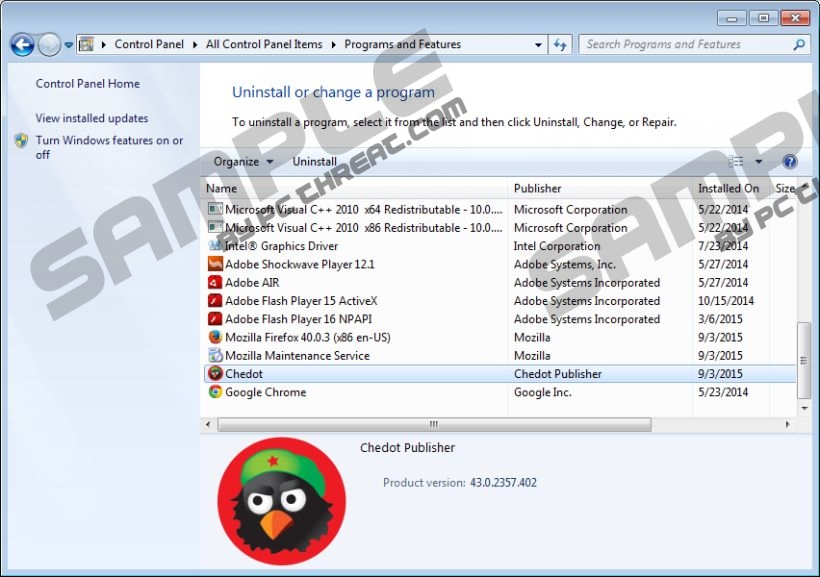The image size is (820, 577).
Task: Click vertical scrollbar thumb
Action: pos(804,360)
